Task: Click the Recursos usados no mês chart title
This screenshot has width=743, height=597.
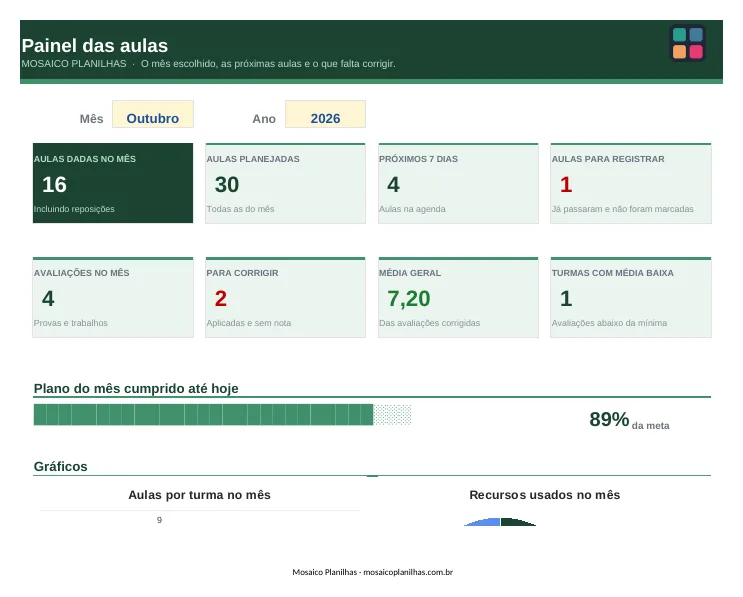Action: click(544, 495)
